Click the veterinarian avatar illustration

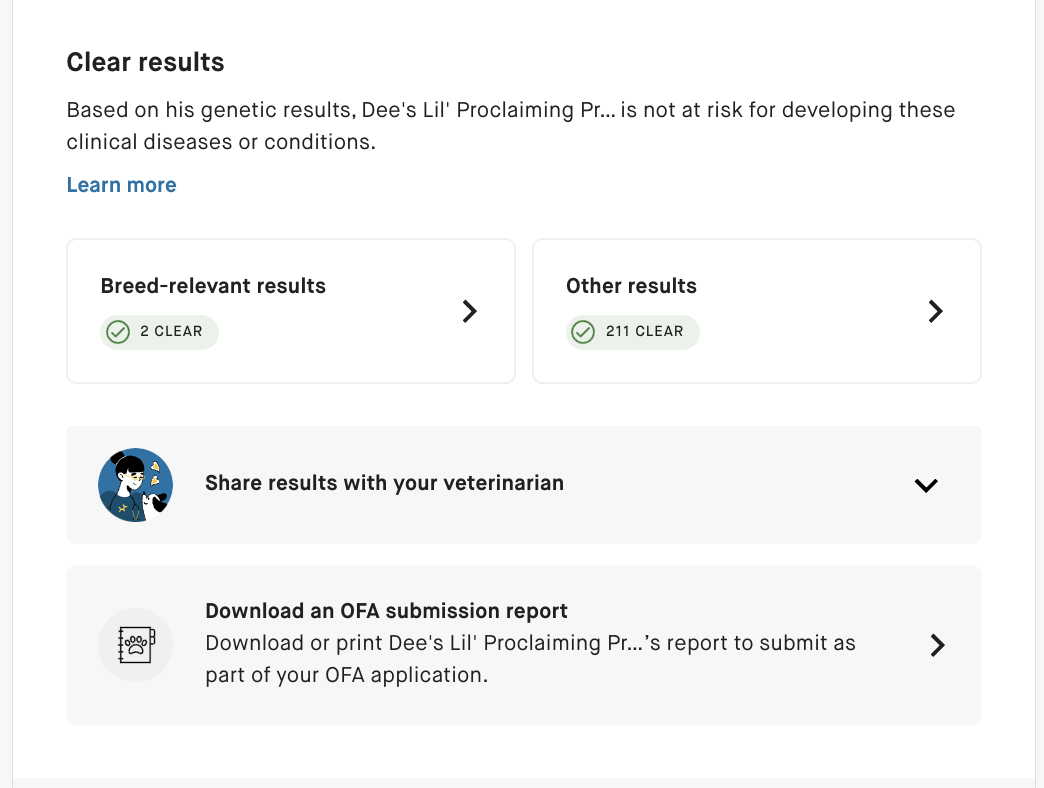tap(135, 485)
